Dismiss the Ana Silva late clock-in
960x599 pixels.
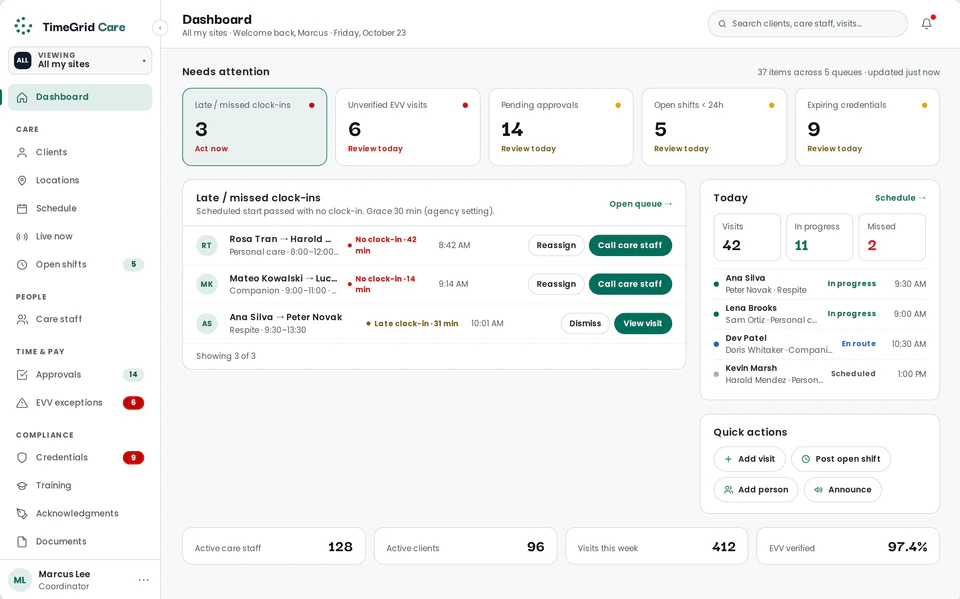click(x=585, y=323)
